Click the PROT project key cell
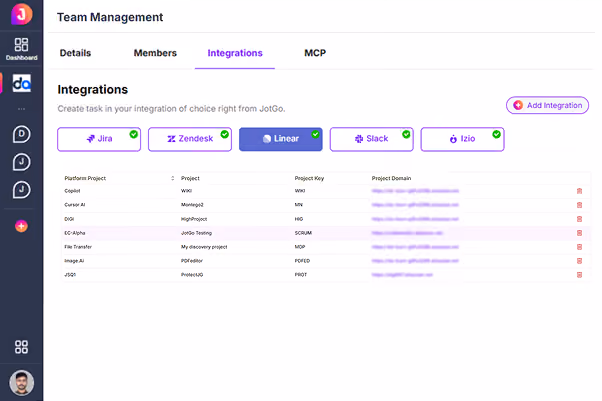 click(301, 275)
